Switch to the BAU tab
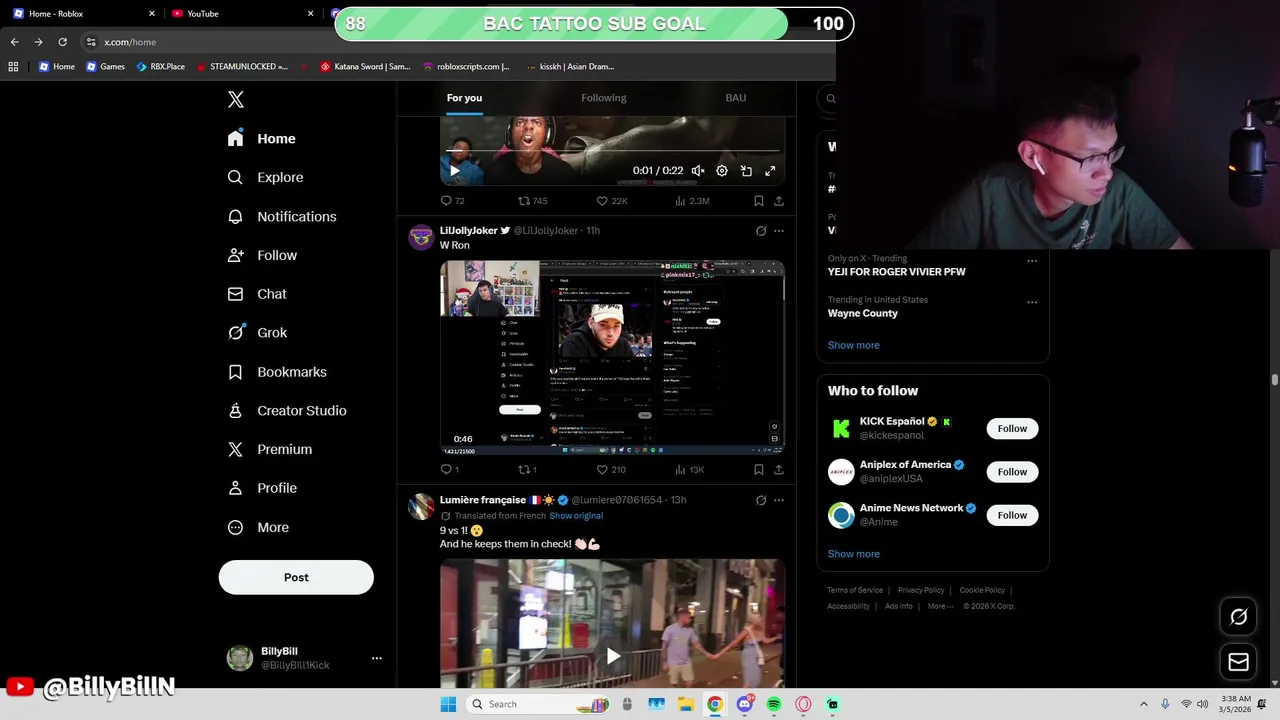This screenshot has height=720, width=1280. point(736,98)
